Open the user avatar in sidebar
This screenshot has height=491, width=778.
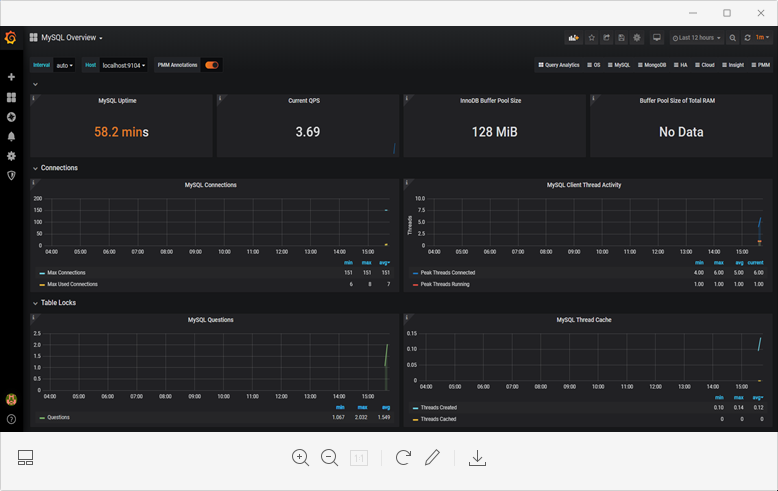11,399
